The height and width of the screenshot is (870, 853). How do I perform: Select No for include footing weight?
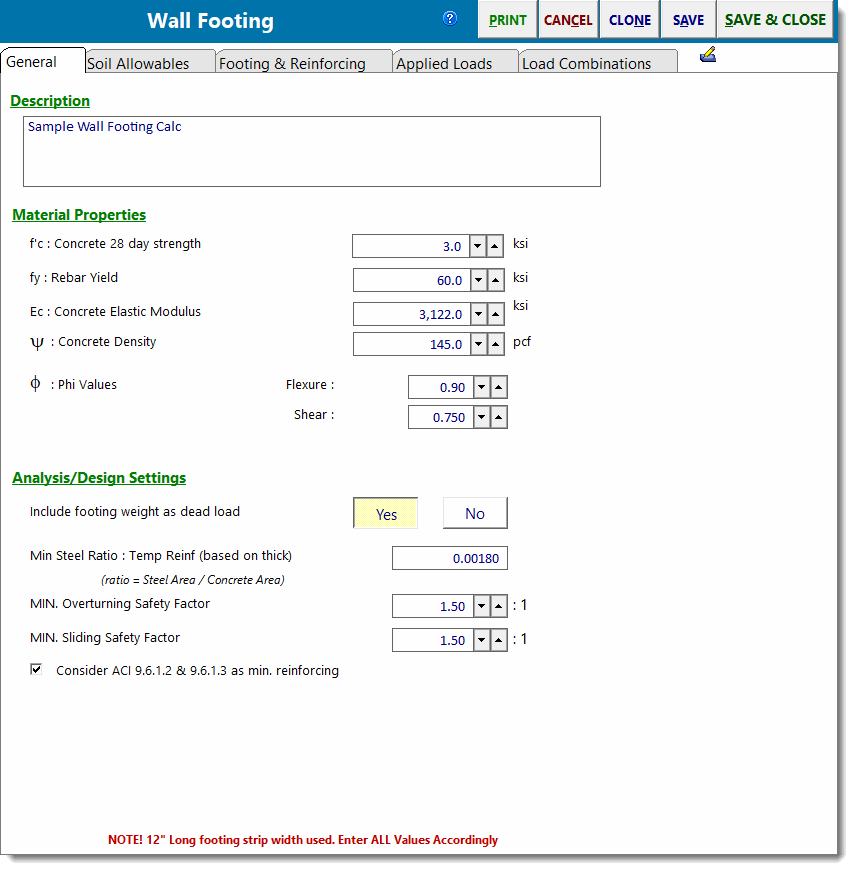point(475,513)
